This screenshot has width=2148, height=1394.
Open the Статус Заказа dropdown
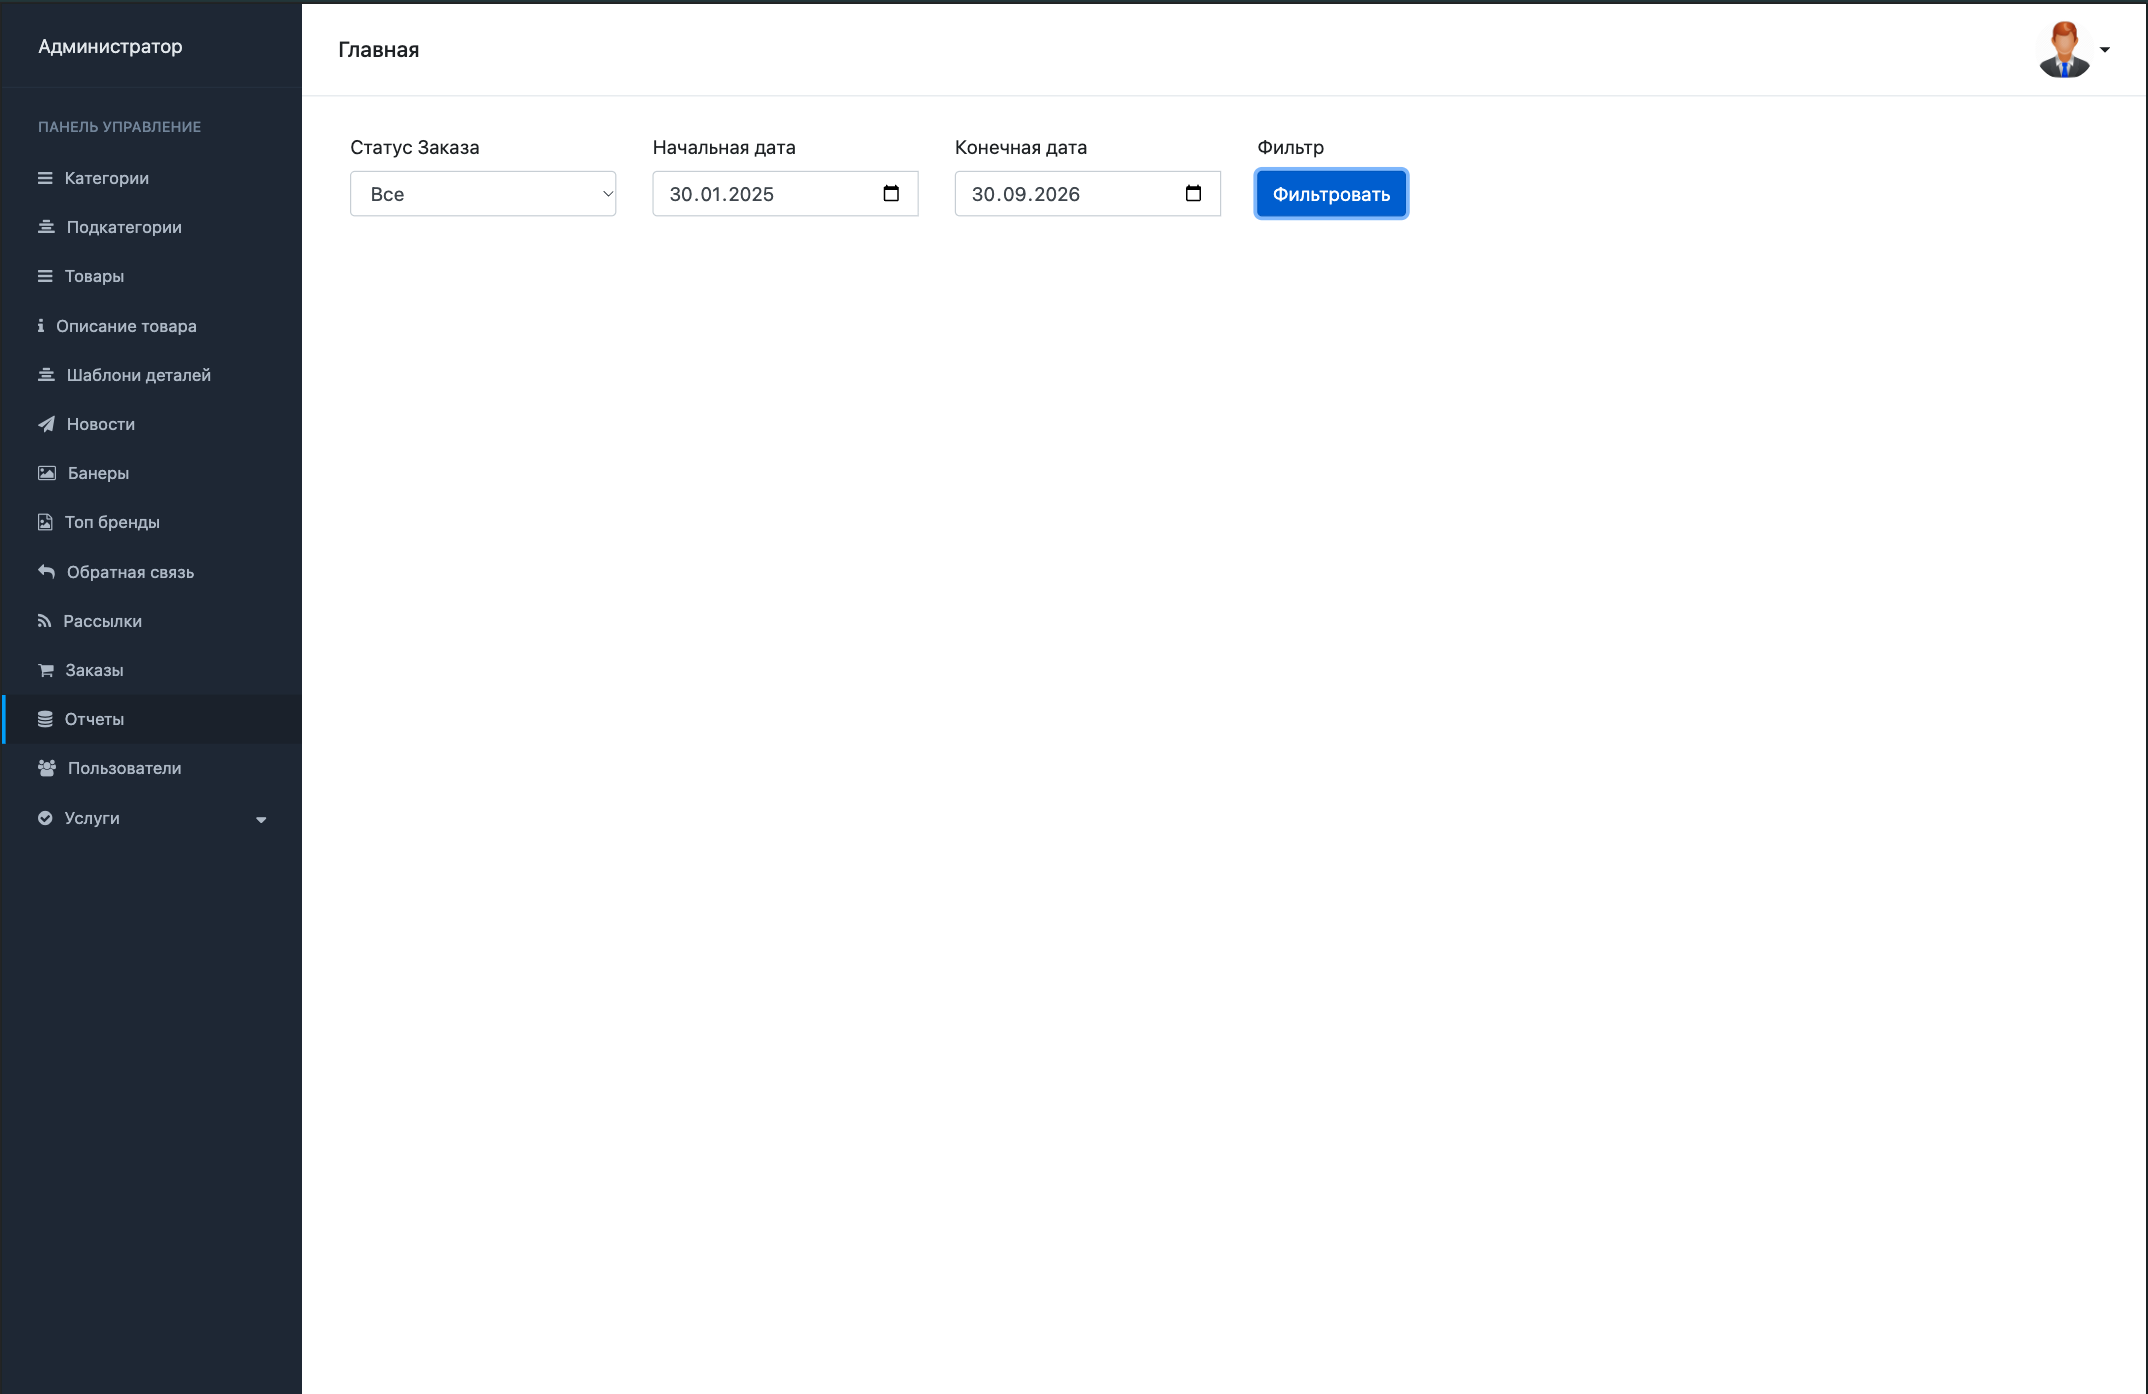(x=483, y=194)
